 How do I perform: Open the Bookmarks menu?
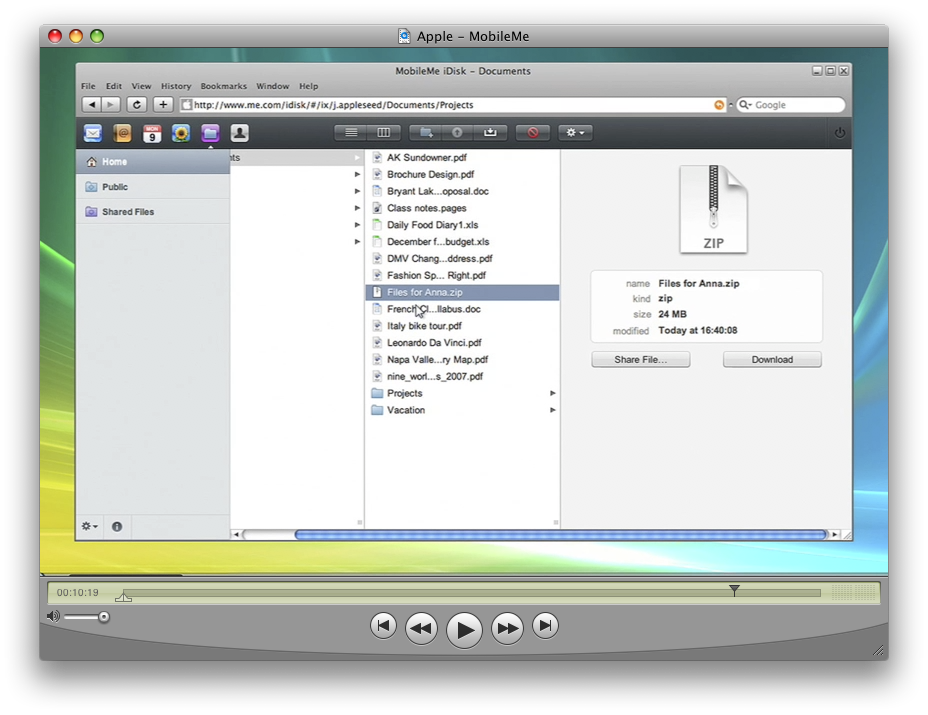(224, 86)
